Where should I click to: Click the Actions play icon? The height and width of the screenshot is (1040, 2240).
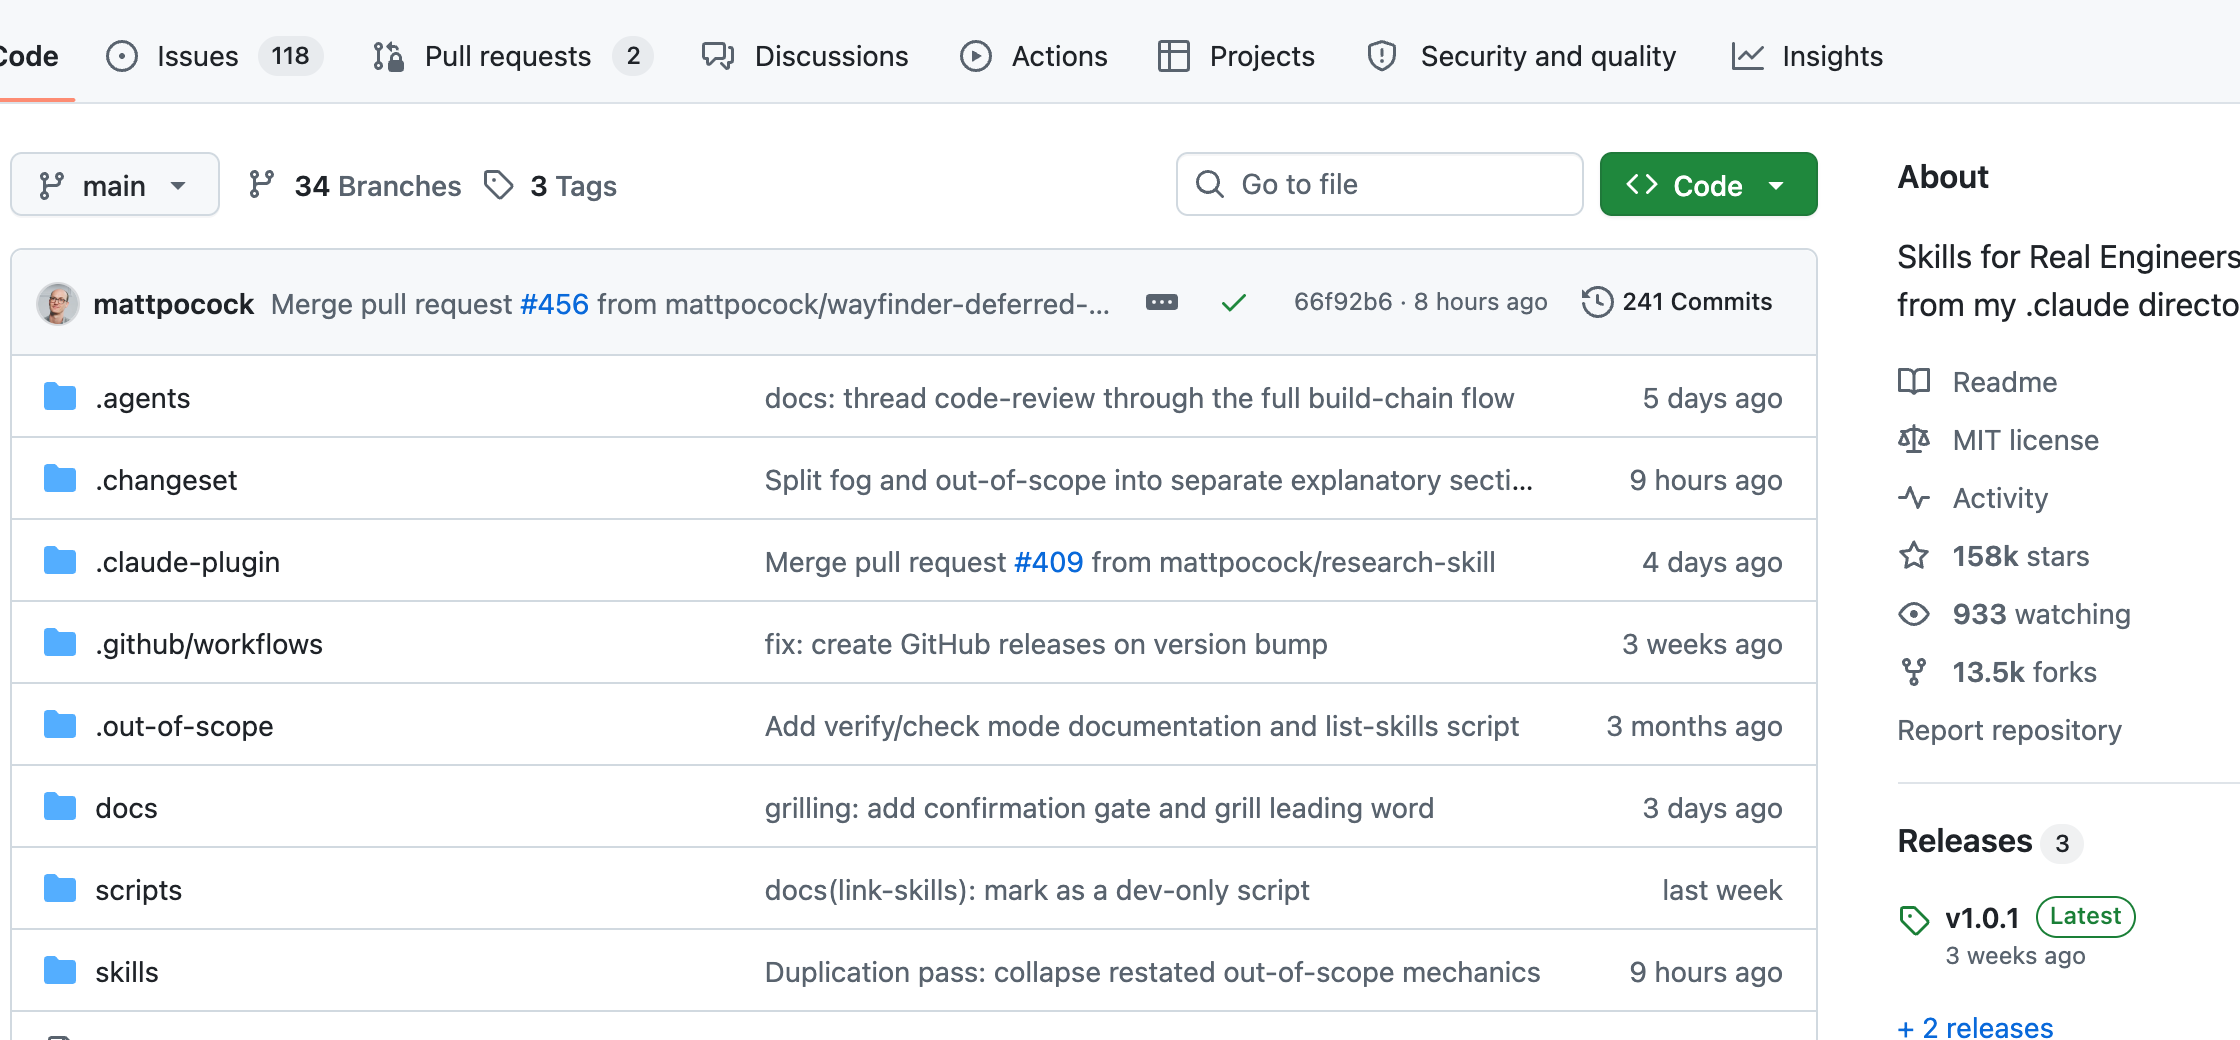976,56
